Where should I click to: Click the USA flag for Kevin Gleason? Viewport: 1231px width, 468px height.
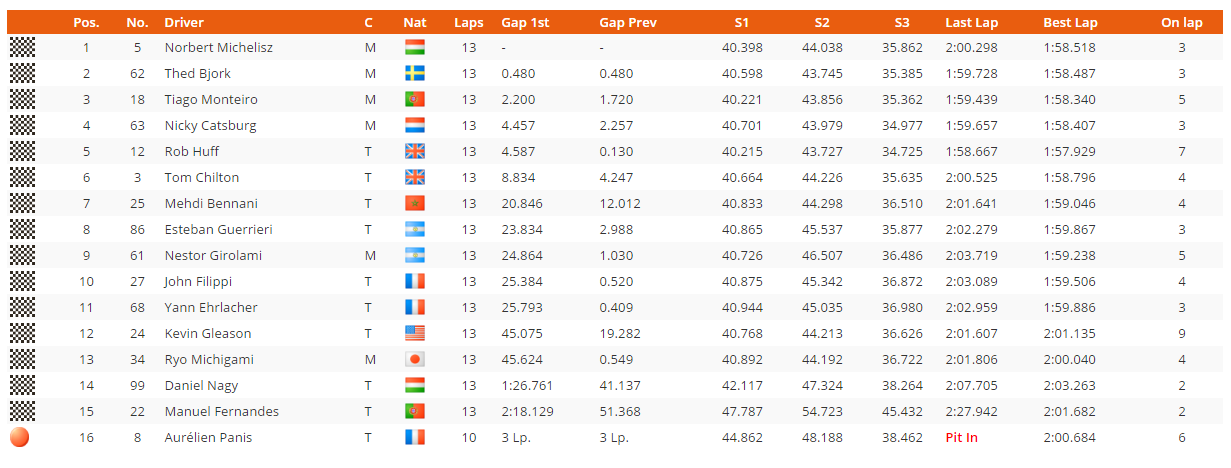coord(415,333)
